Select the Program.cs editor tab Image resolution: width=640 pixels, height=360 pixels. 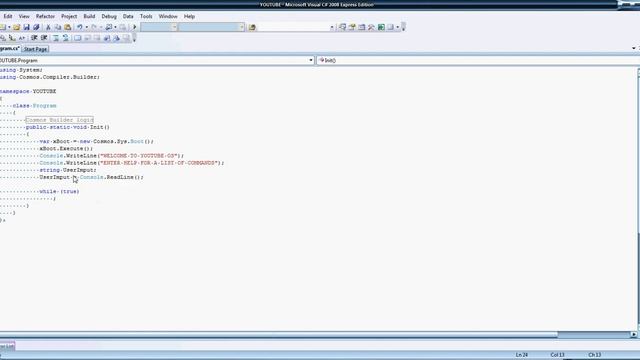[x=10, y=49]
